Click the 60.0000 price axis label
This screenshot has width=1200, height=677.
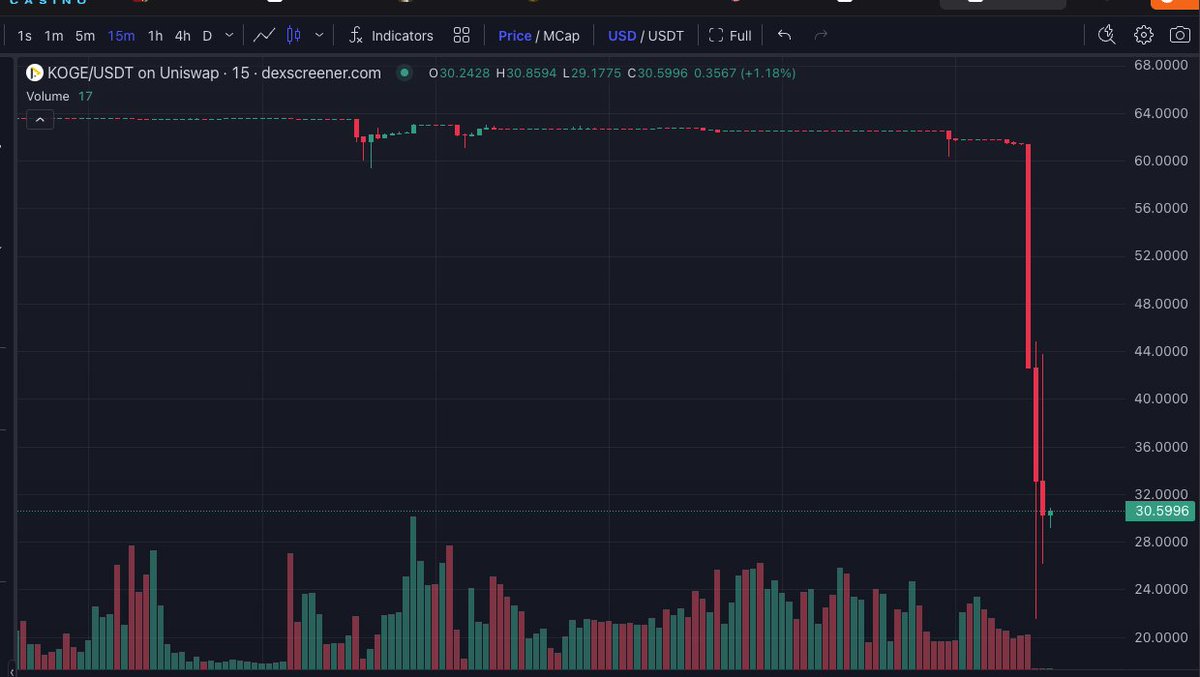pyautogui.click(x=1160, y=160)
